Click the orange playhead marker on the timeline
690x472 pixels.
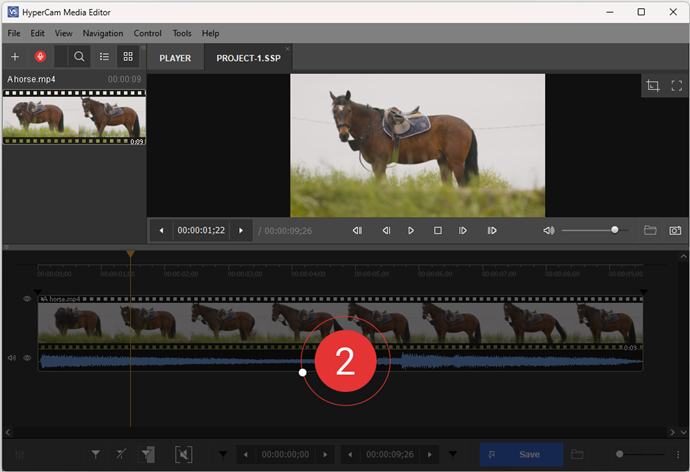coord(130,254)
